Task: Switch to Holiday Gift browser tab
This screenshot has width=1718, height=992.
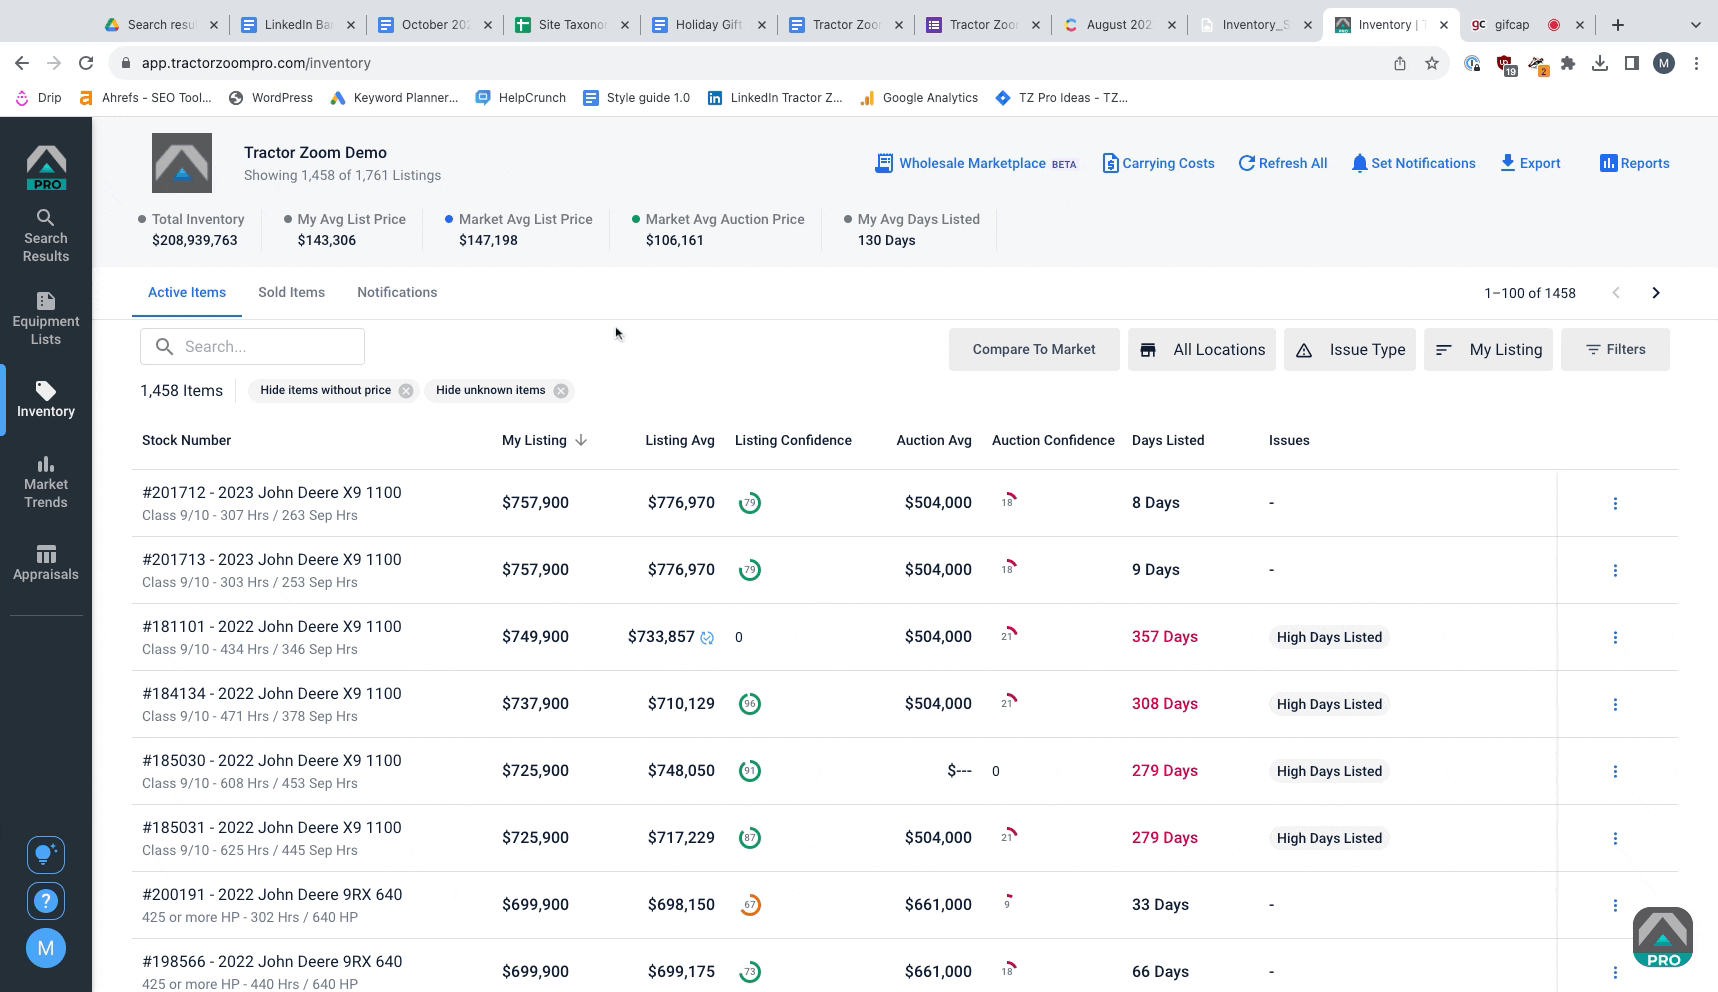Action: pos(708,24)
